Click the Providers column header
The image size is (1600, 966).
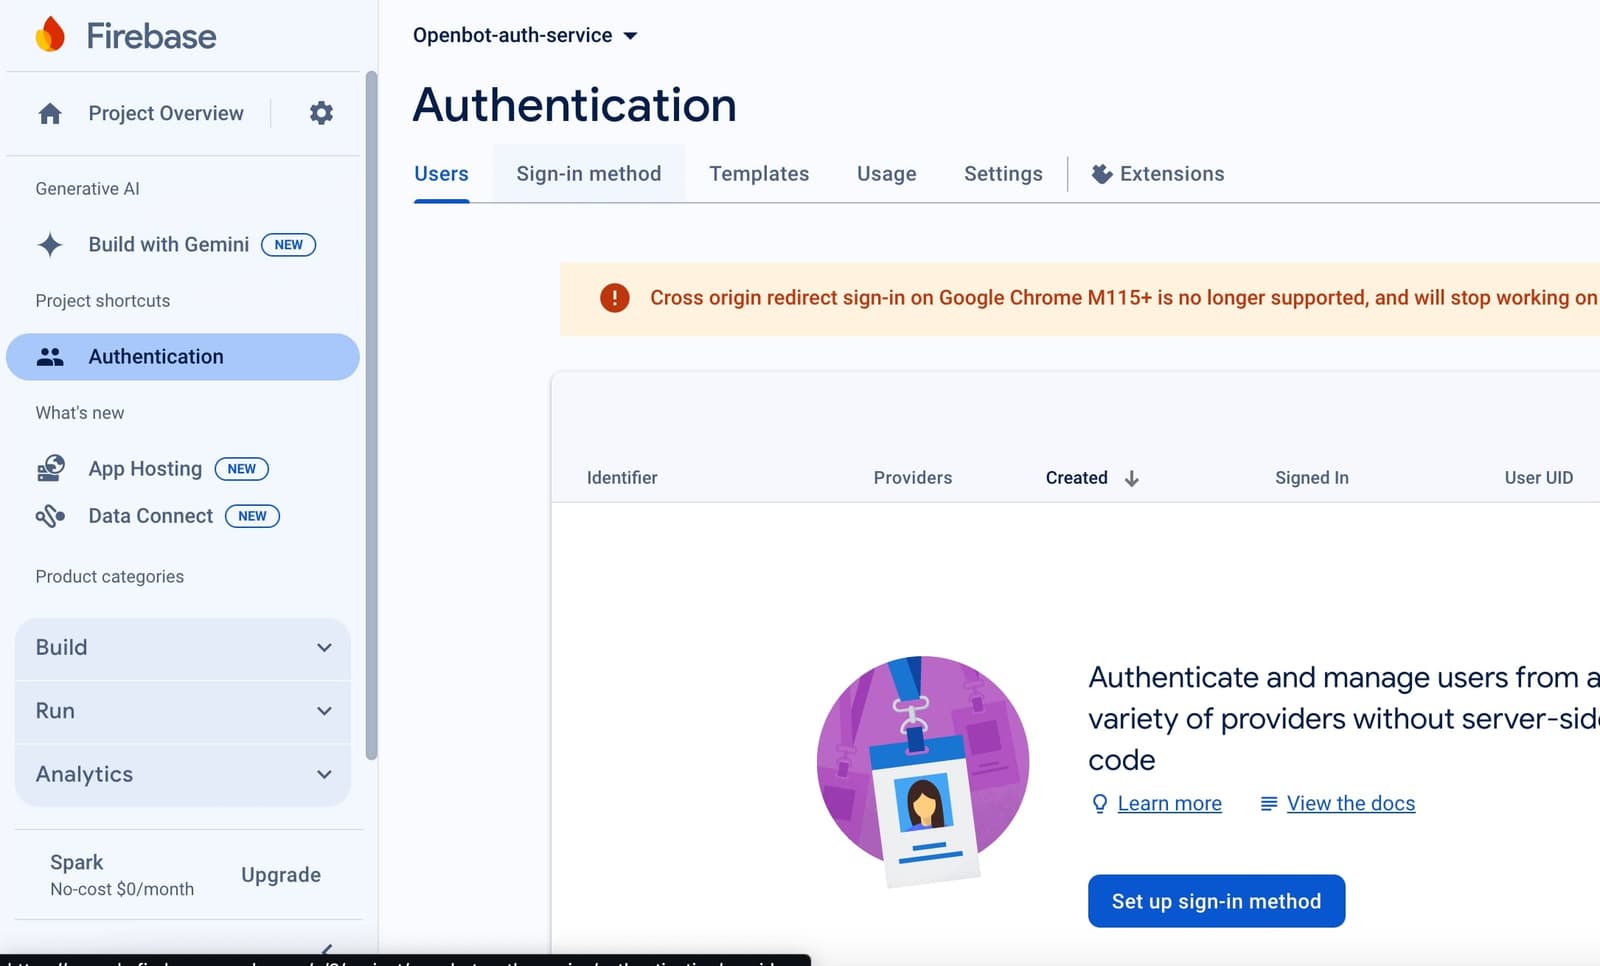coord(913,478)
